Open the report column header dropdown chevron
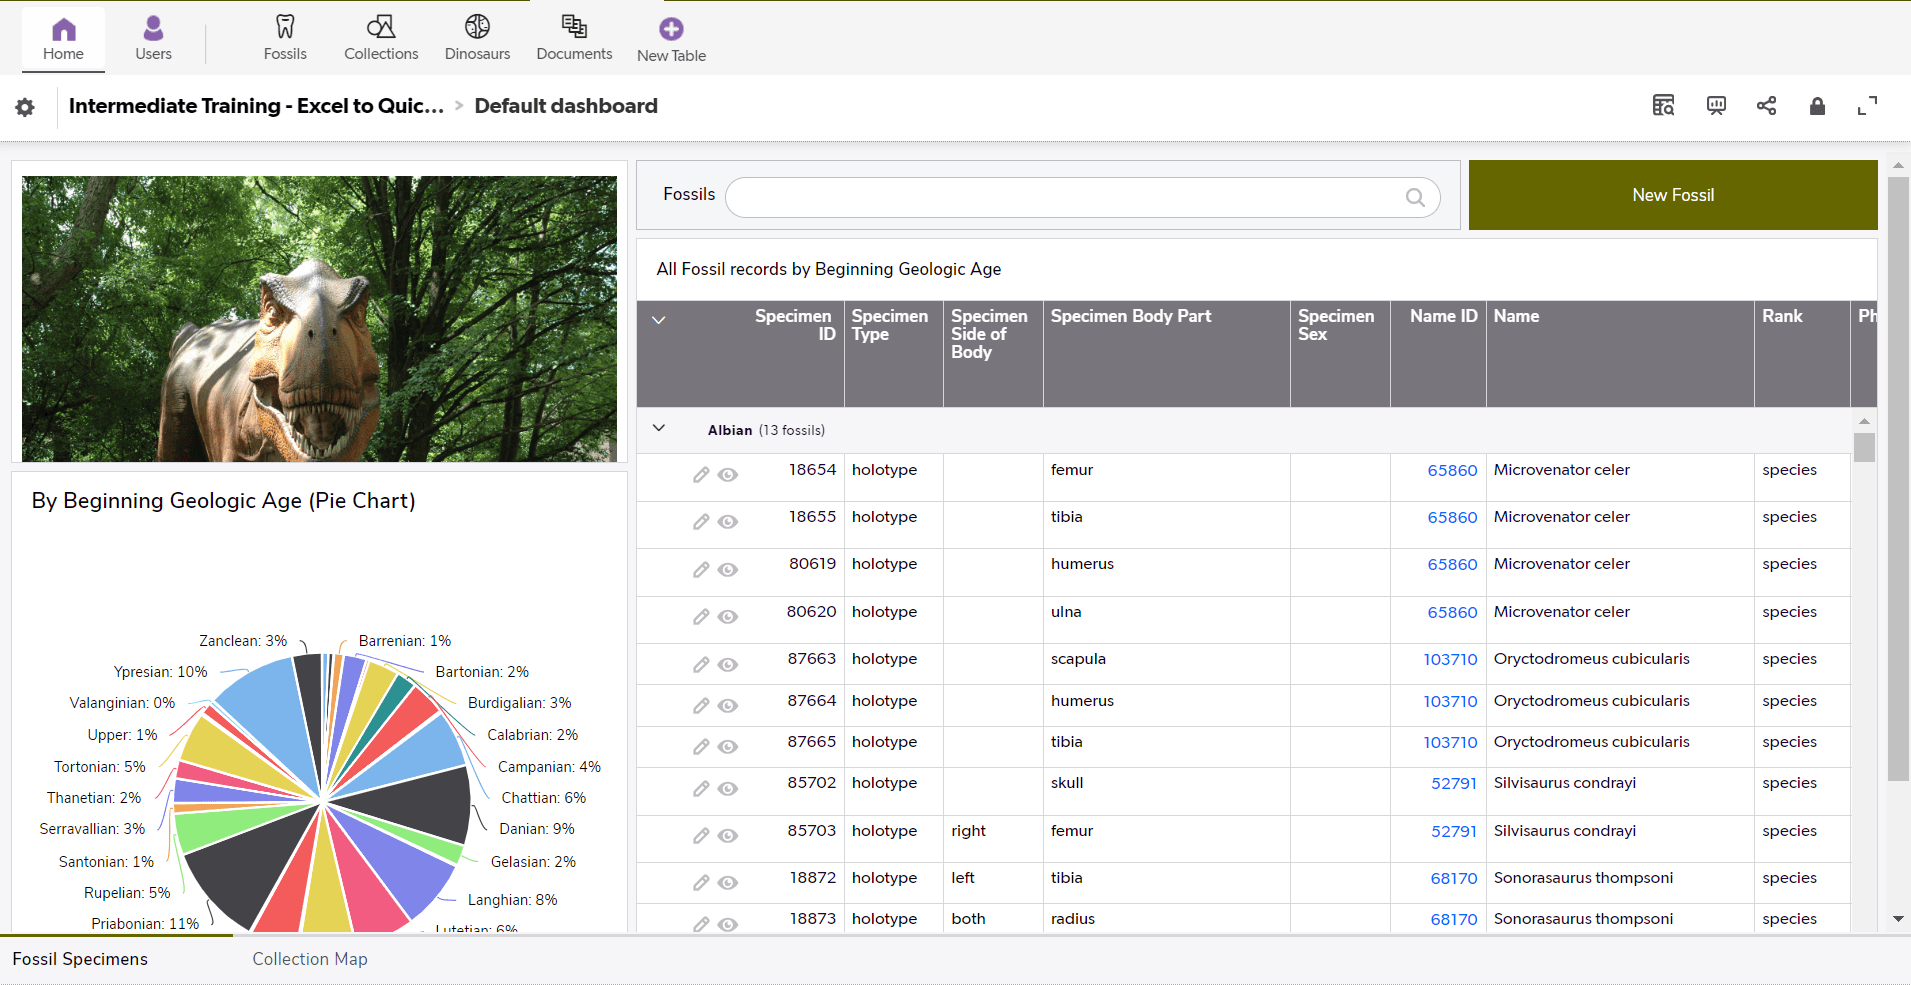This screenshot has height=985, width=1911. click(658, 321)
